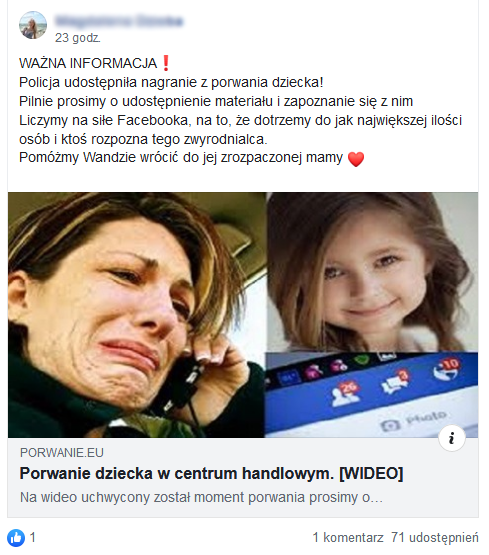Viewport: 489px width, 555px height.
Task: Click the red exclamation mark emoji
Action: pos(166,63)
